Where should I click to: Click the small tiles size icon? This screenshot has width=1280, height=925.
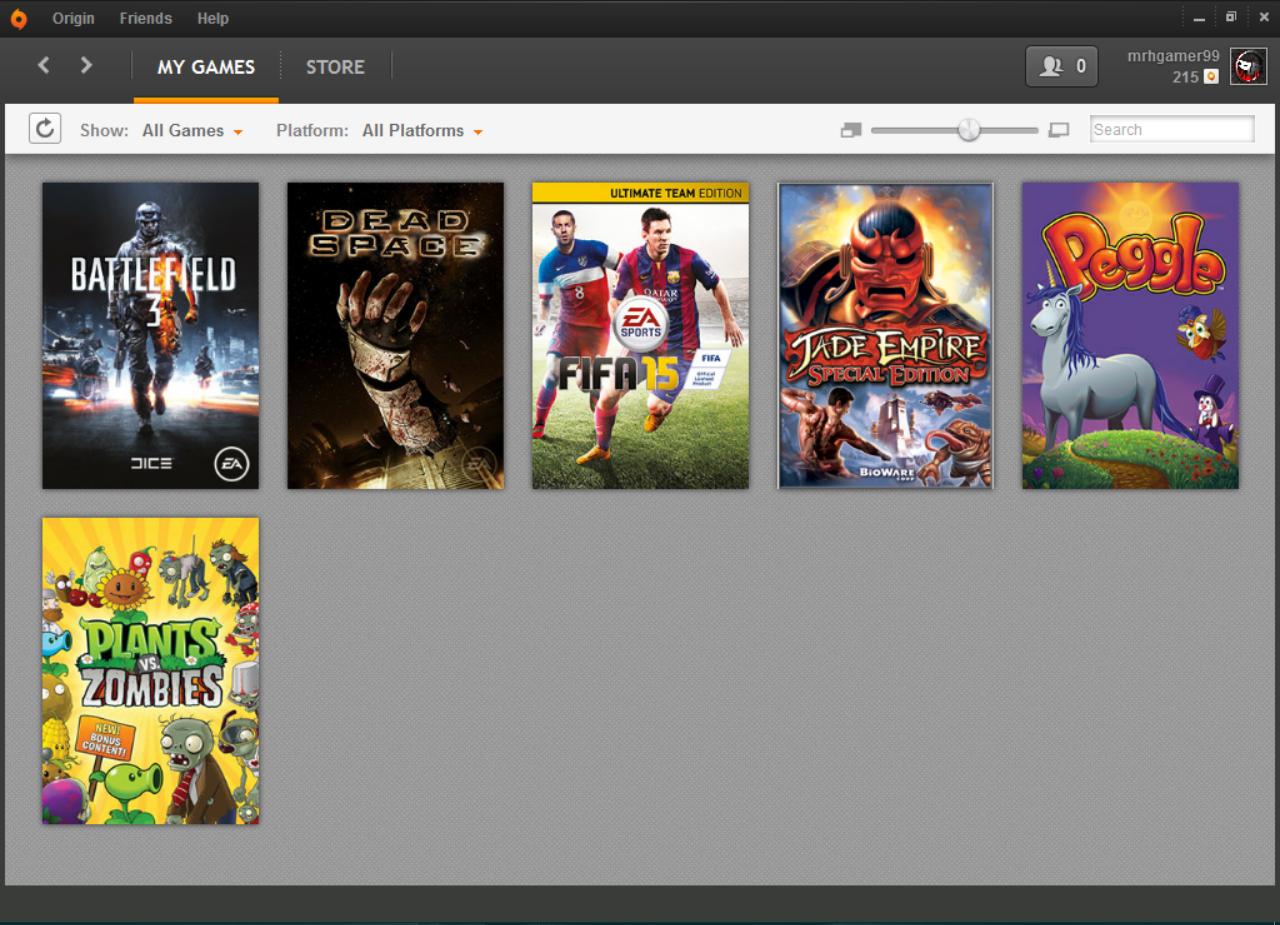(x=851, y=130)
